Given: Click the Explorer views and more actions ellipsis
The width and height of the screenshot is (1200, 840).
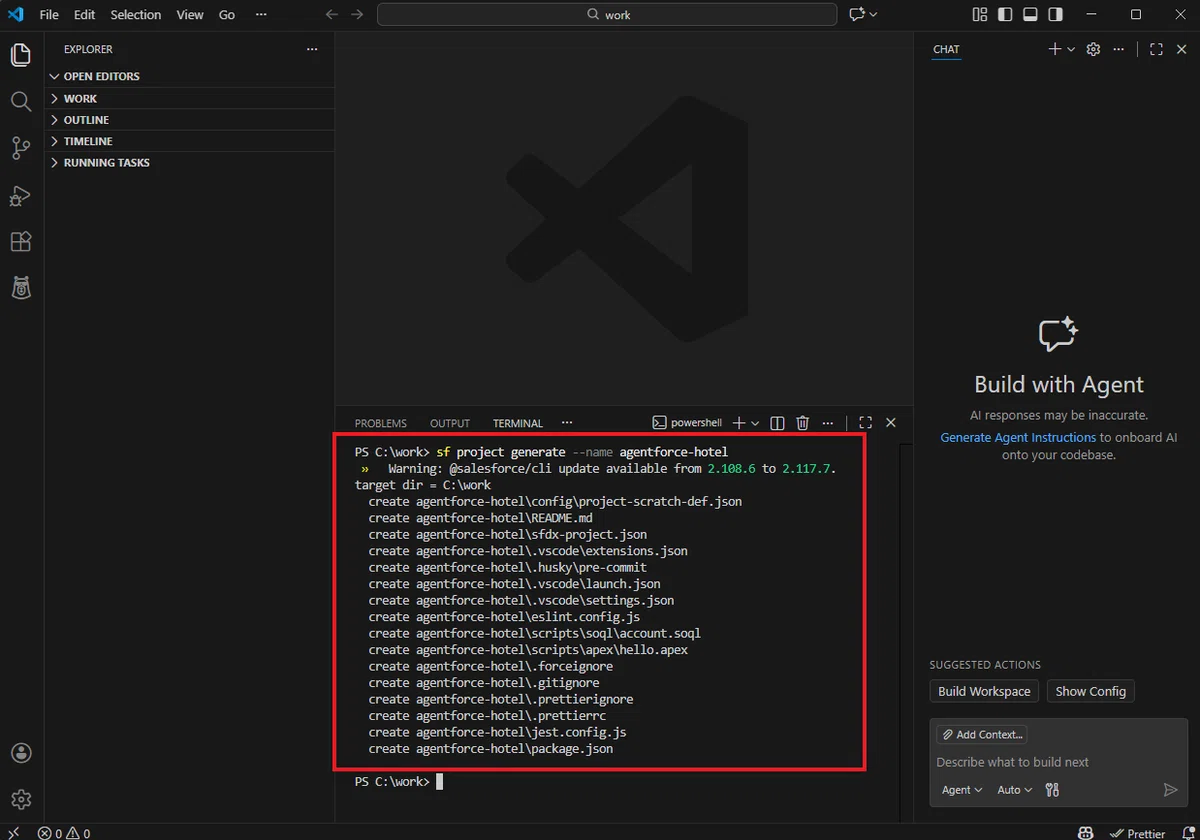Looking at the screenshot, I should pyautogui.click(x=312, y=49).
